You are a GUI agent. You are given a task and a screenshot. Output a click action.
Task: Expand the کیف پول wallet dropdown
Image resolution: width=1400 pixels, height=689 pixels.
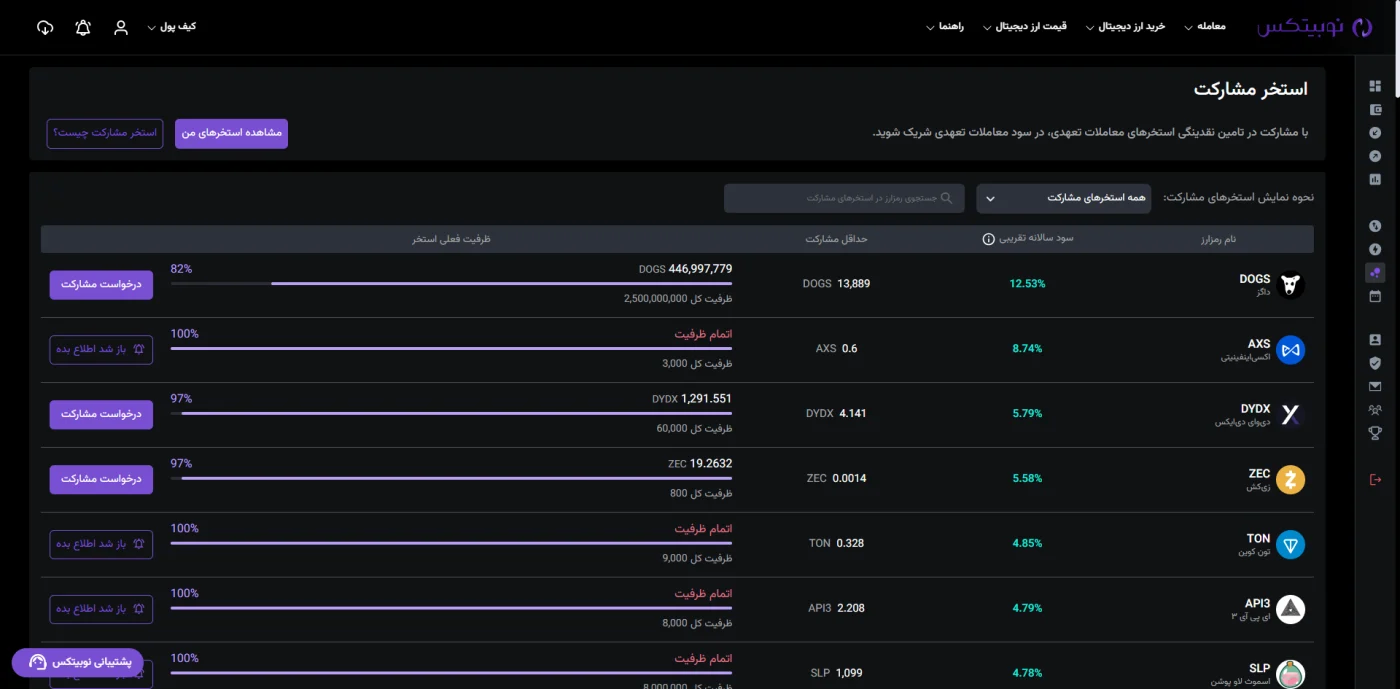point(171,27)
